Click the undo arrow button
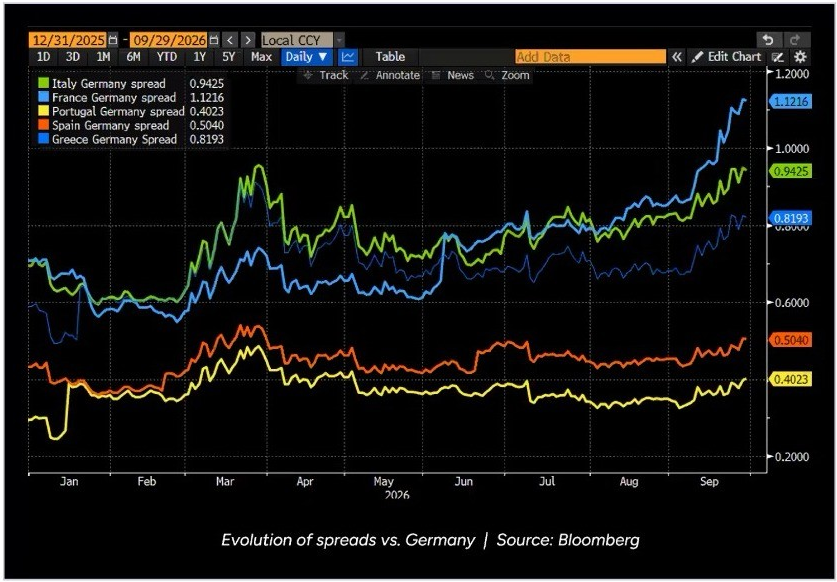837x582 pixels. pyautogui.click(x=768, y=40)
